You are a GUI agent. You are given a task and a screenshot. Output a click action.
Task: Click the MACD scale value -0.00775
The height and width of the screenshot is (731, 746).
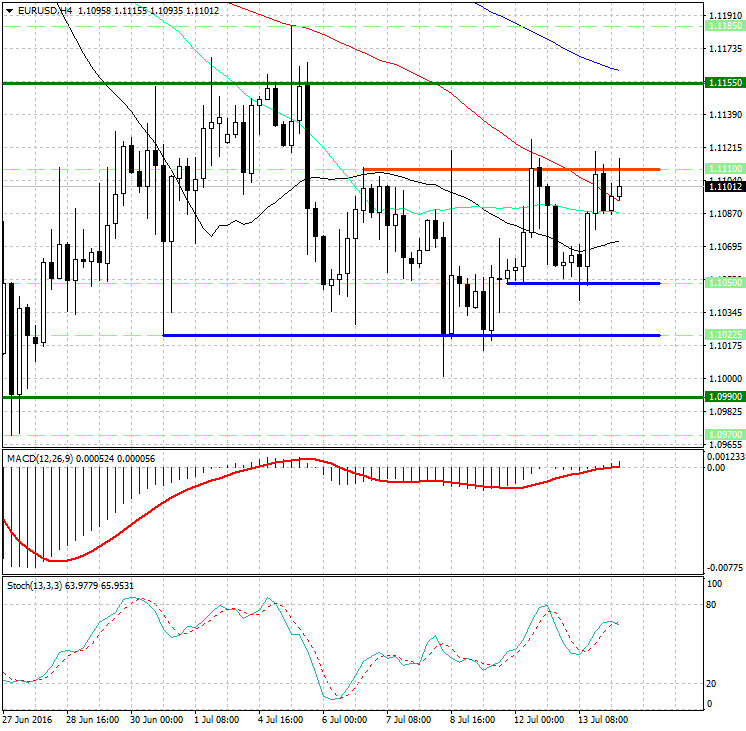(725, 568)
